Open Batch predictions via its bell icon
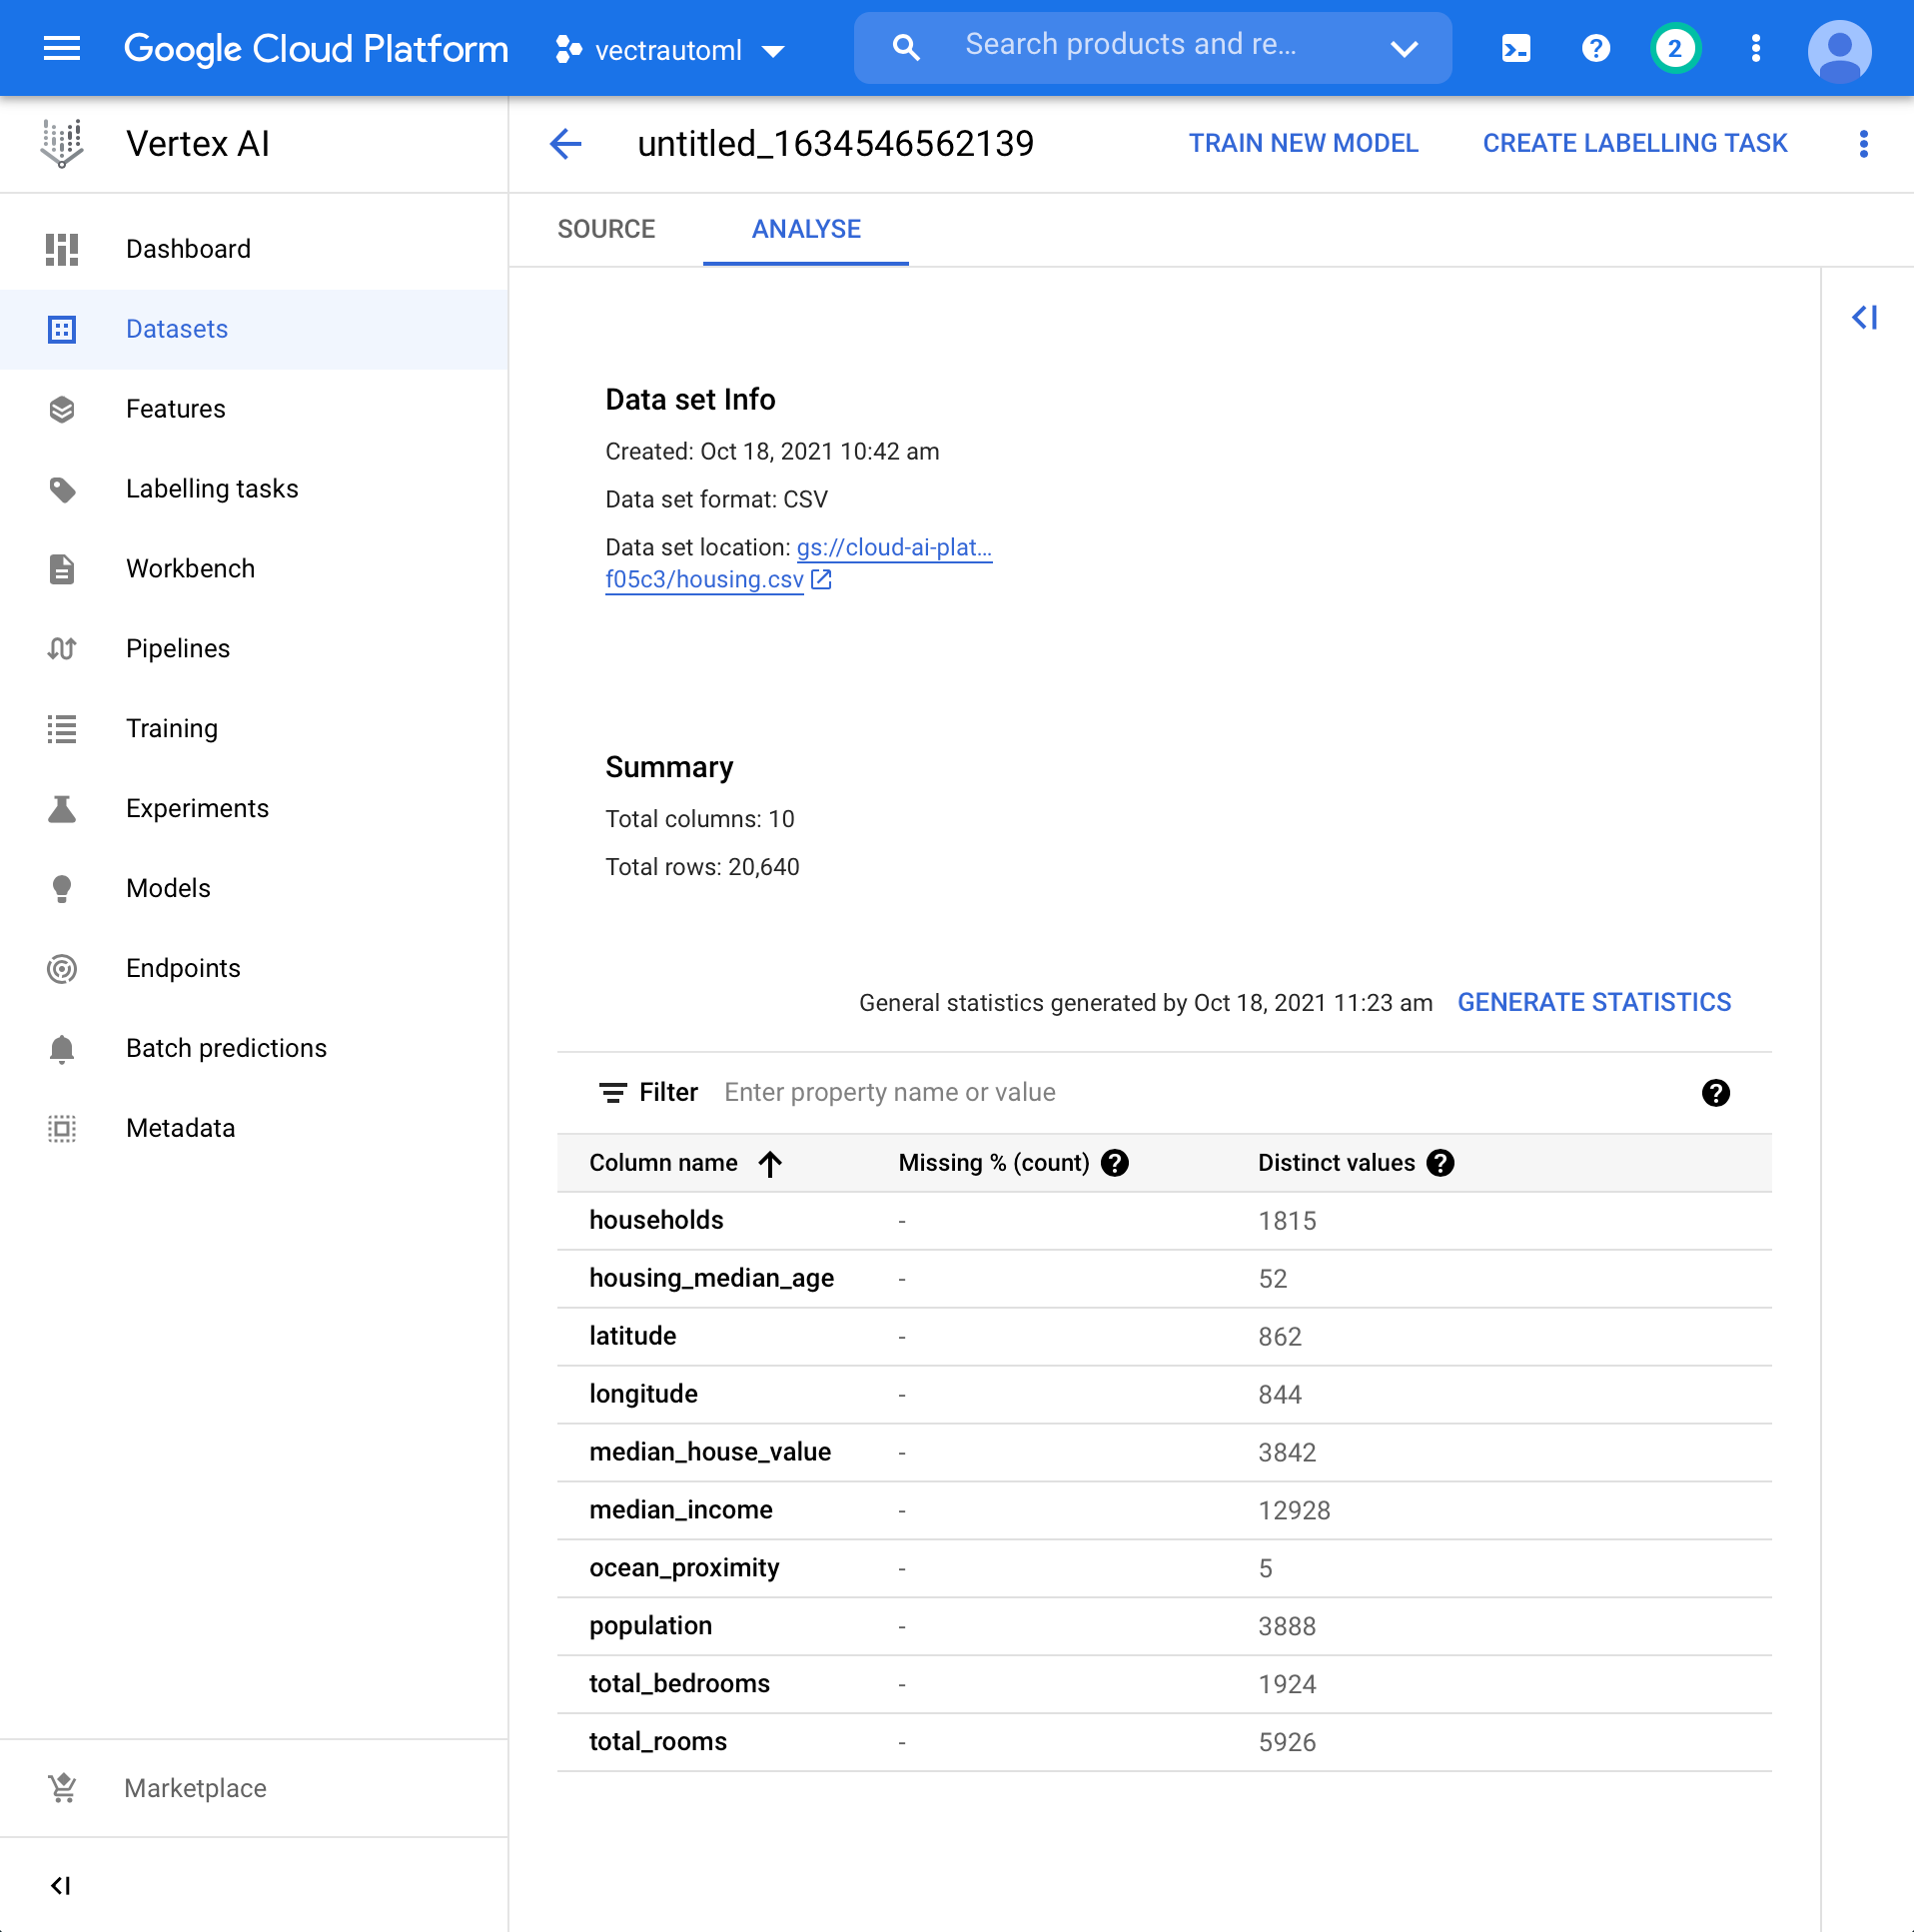Screen dimensions: 1914x1932 (x=61, y=1048)
